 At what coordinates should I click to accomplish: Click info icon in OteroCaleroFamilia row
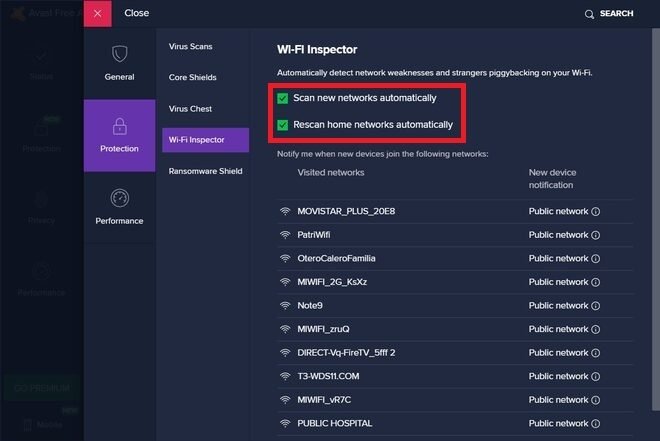596,258
